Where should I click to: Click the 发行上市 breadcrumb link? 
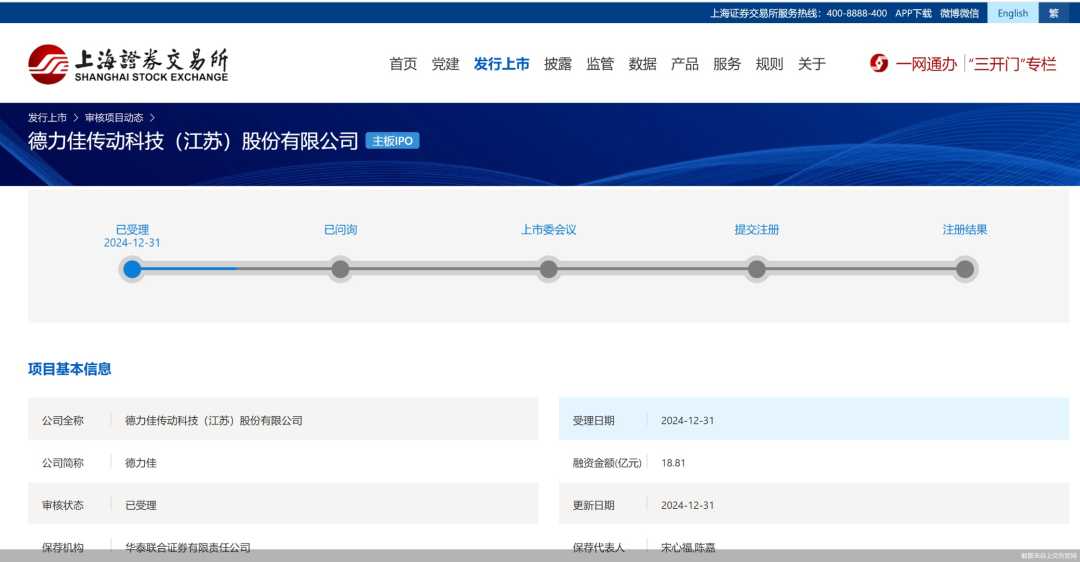[x=47, y=117]
